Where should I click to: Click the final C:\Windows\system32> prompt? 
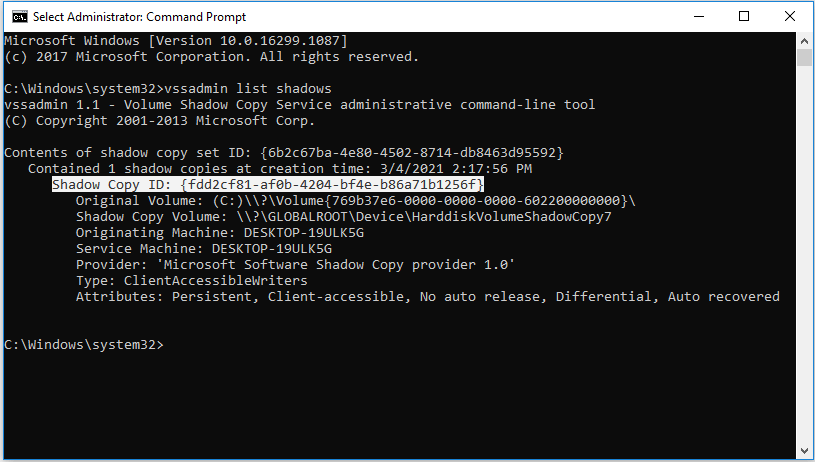pos(84,345)
